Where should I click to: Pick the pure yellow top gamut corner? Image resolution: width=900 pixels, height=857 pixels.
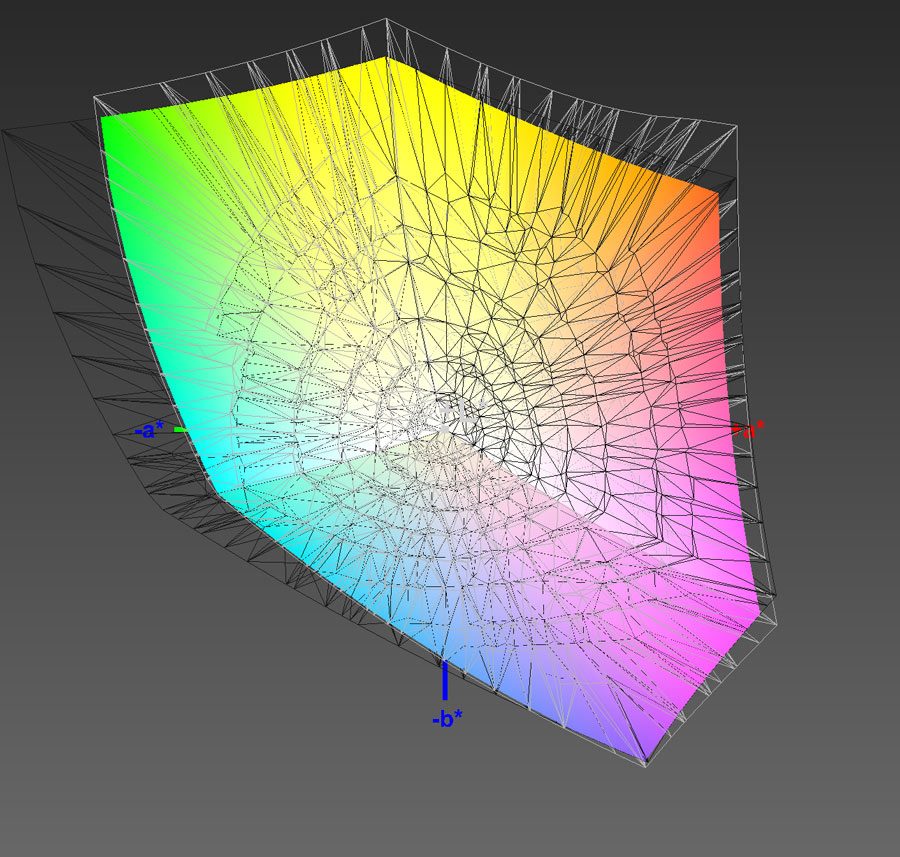click(x=386, y=61)
